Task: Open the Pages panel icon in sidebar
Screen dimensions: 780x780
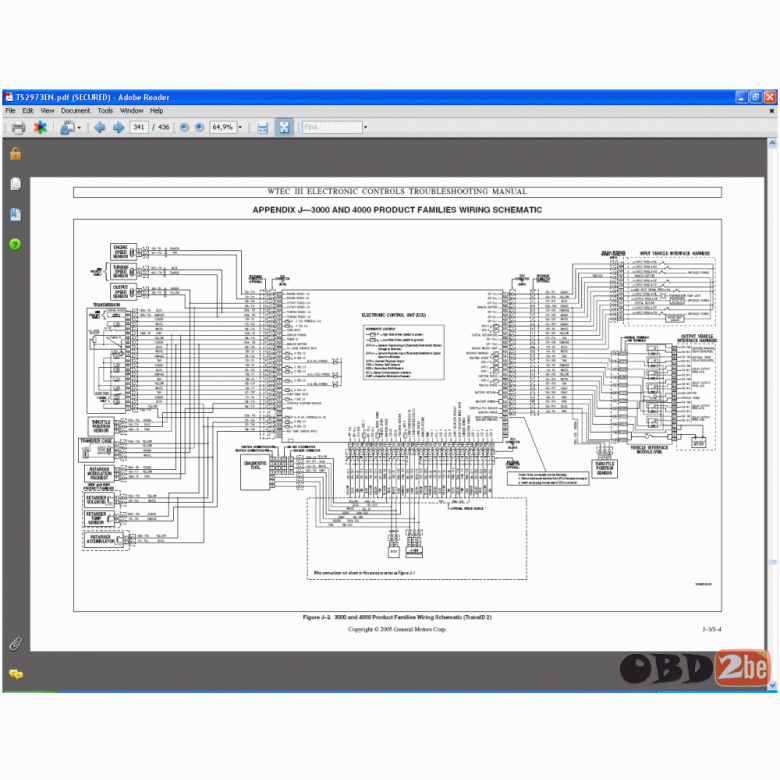Action: coord(15,184)
